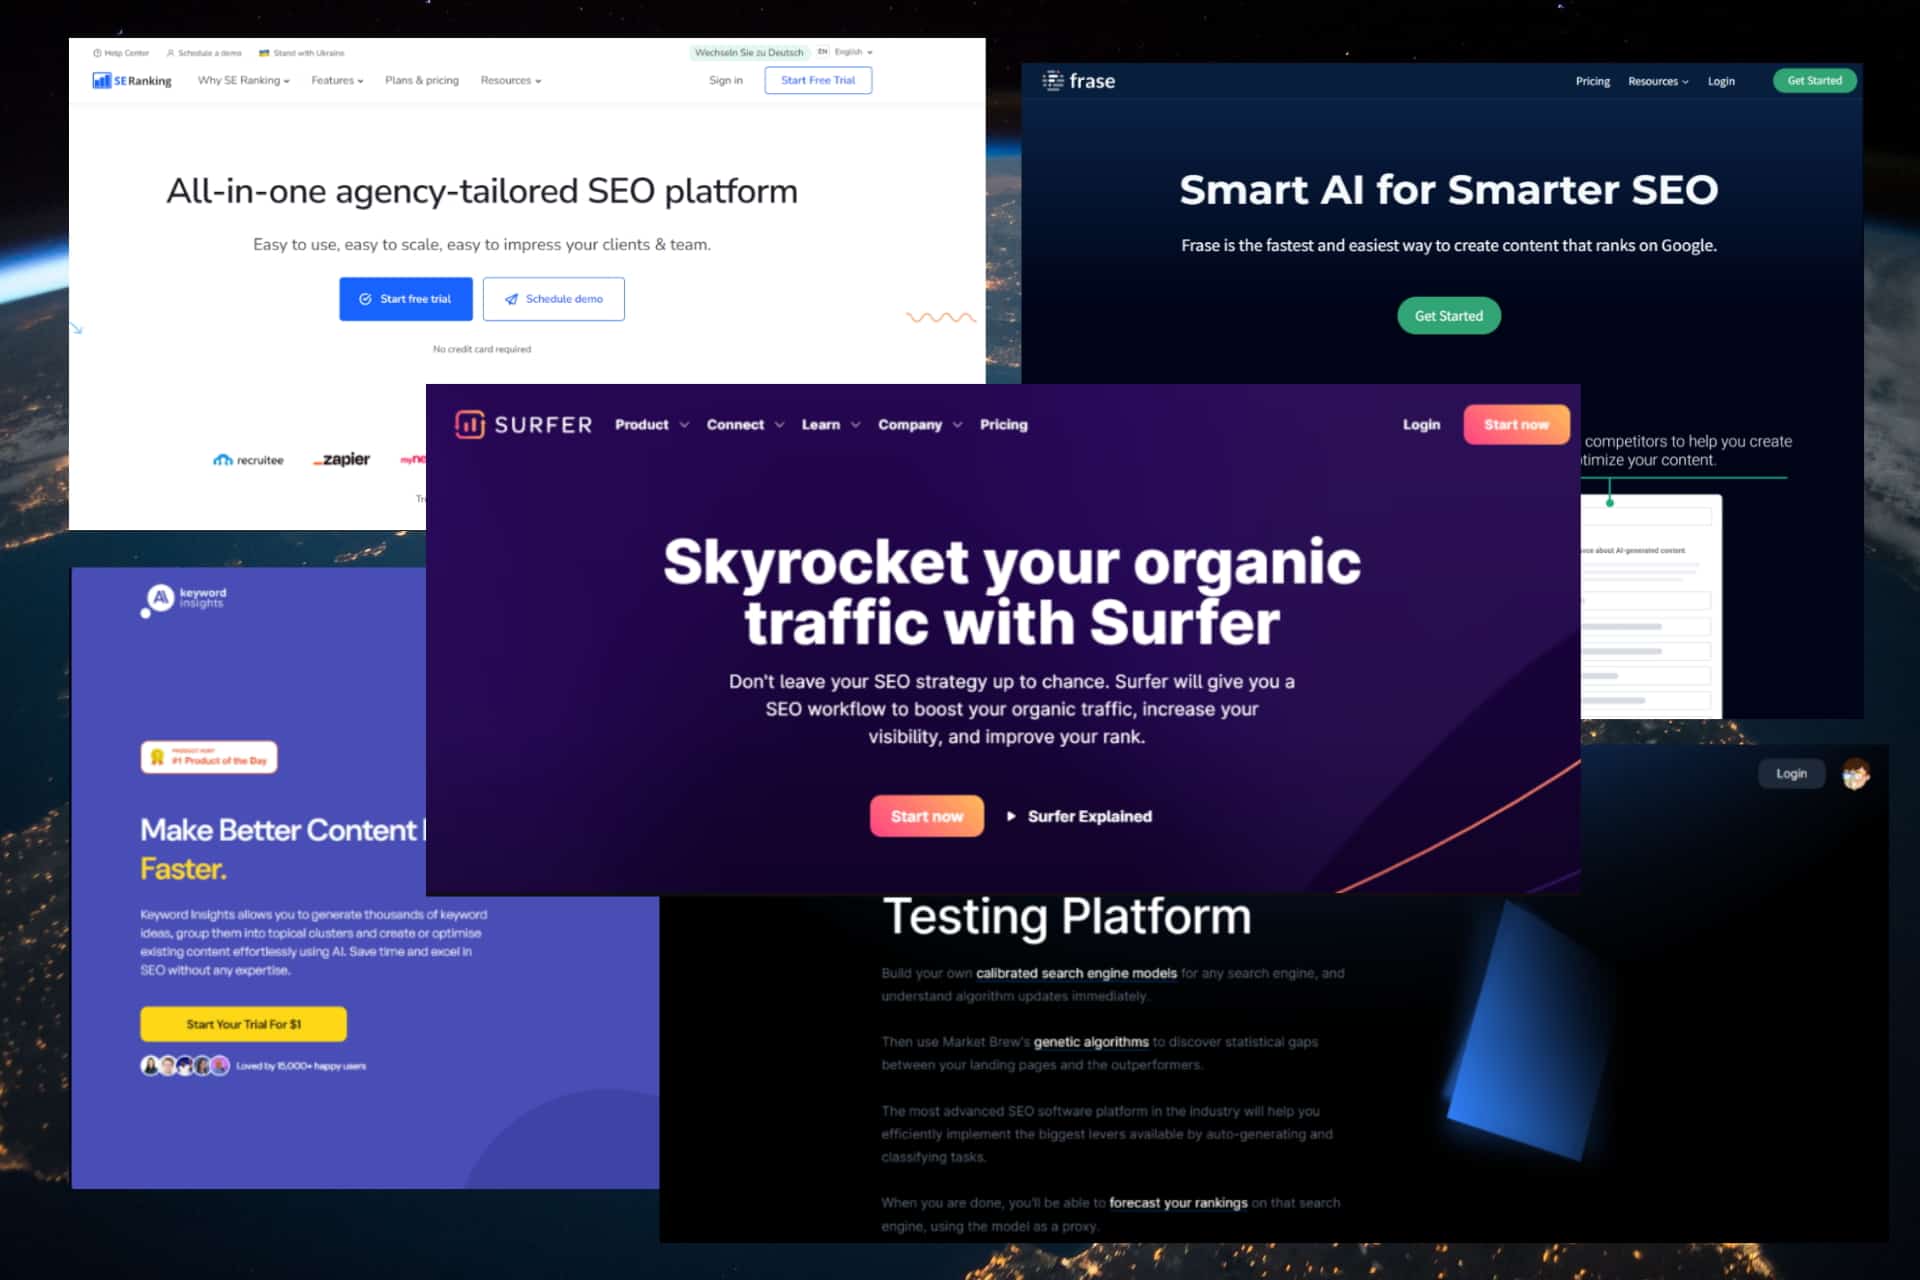This screenshot has height=1280, width=1920.
Task: Click the happy users avatar group
Action: pyautogui.click(x=185, y=1066)
